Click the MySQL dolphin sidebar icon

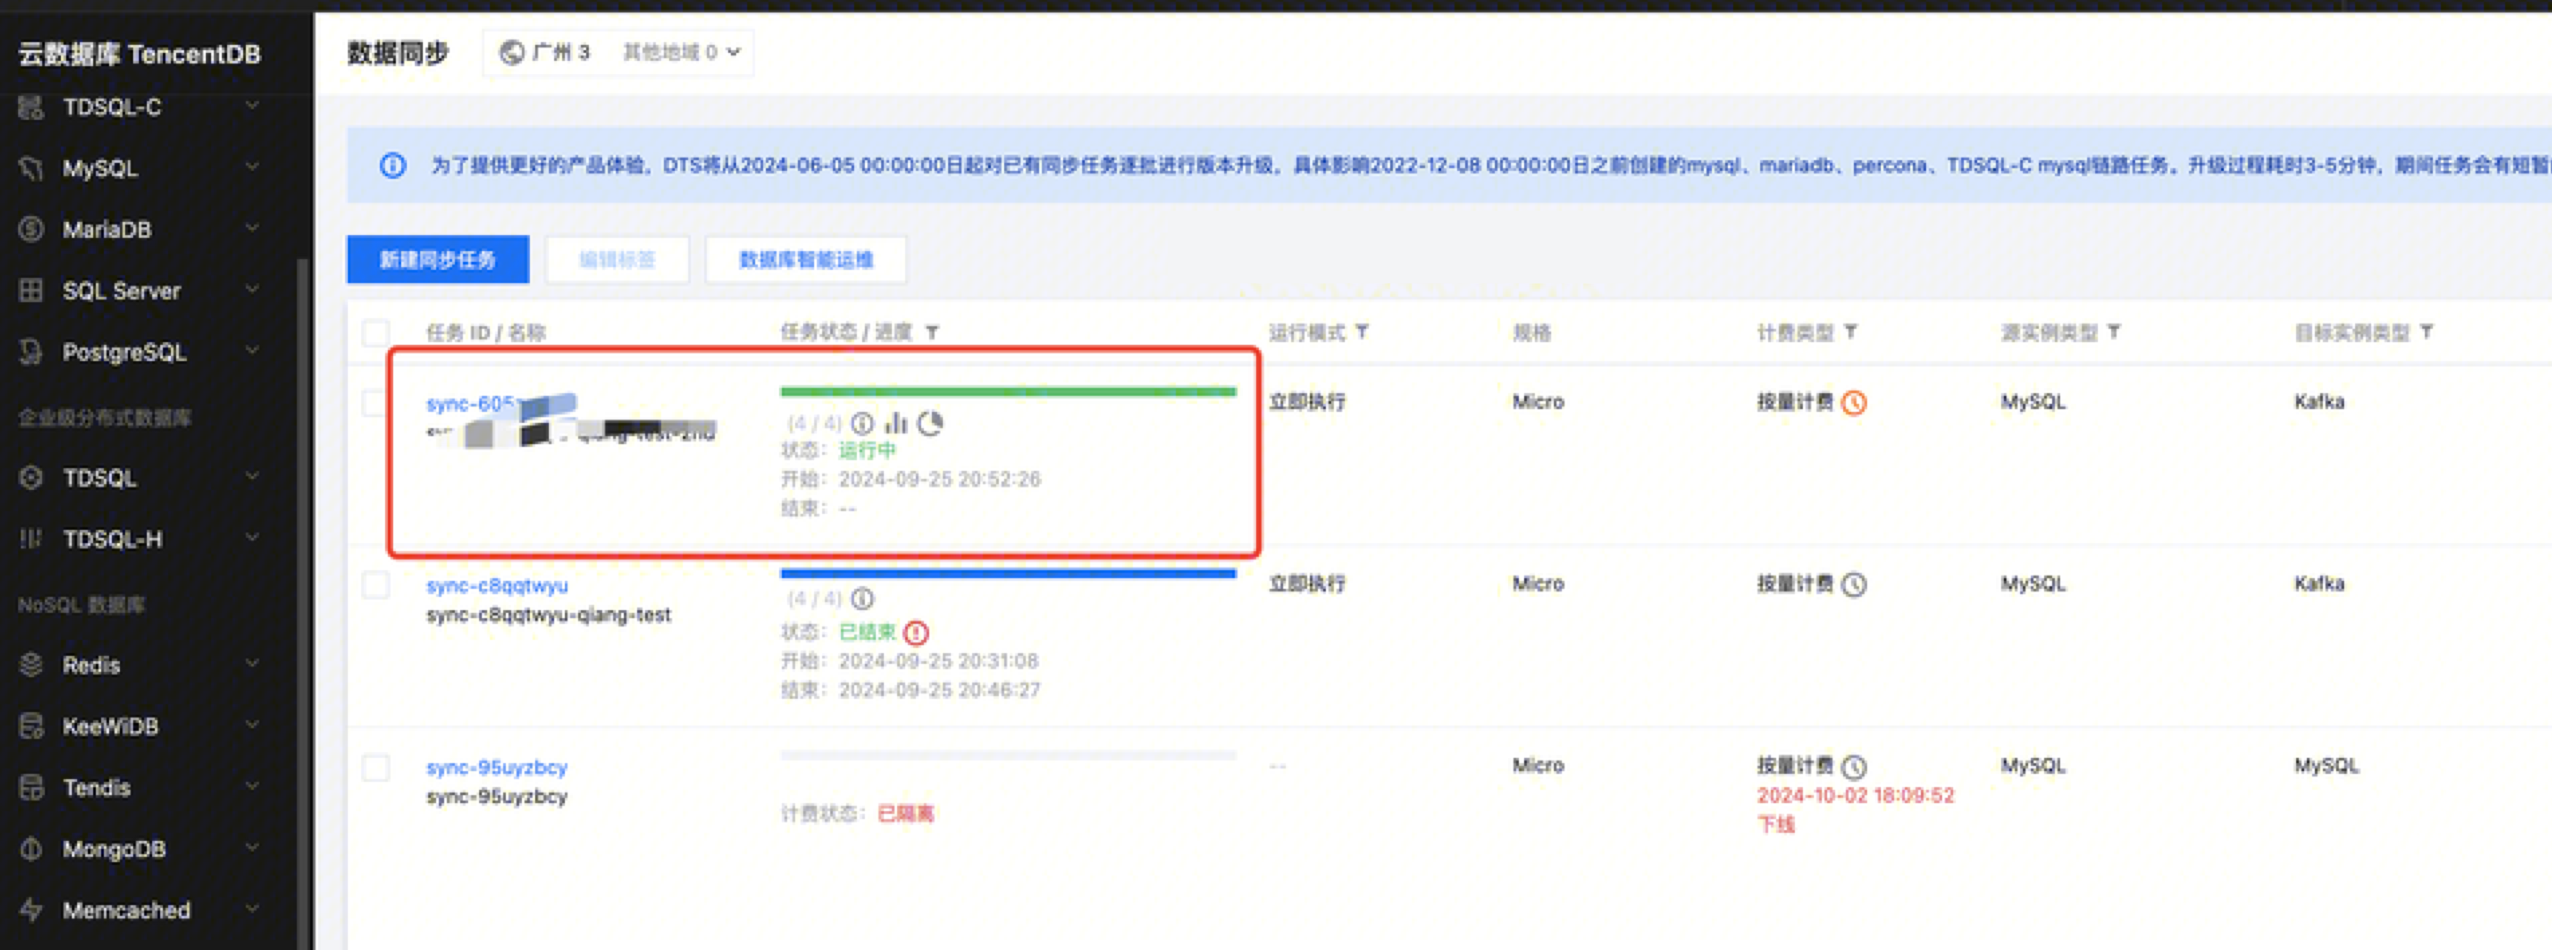(31, 168)
